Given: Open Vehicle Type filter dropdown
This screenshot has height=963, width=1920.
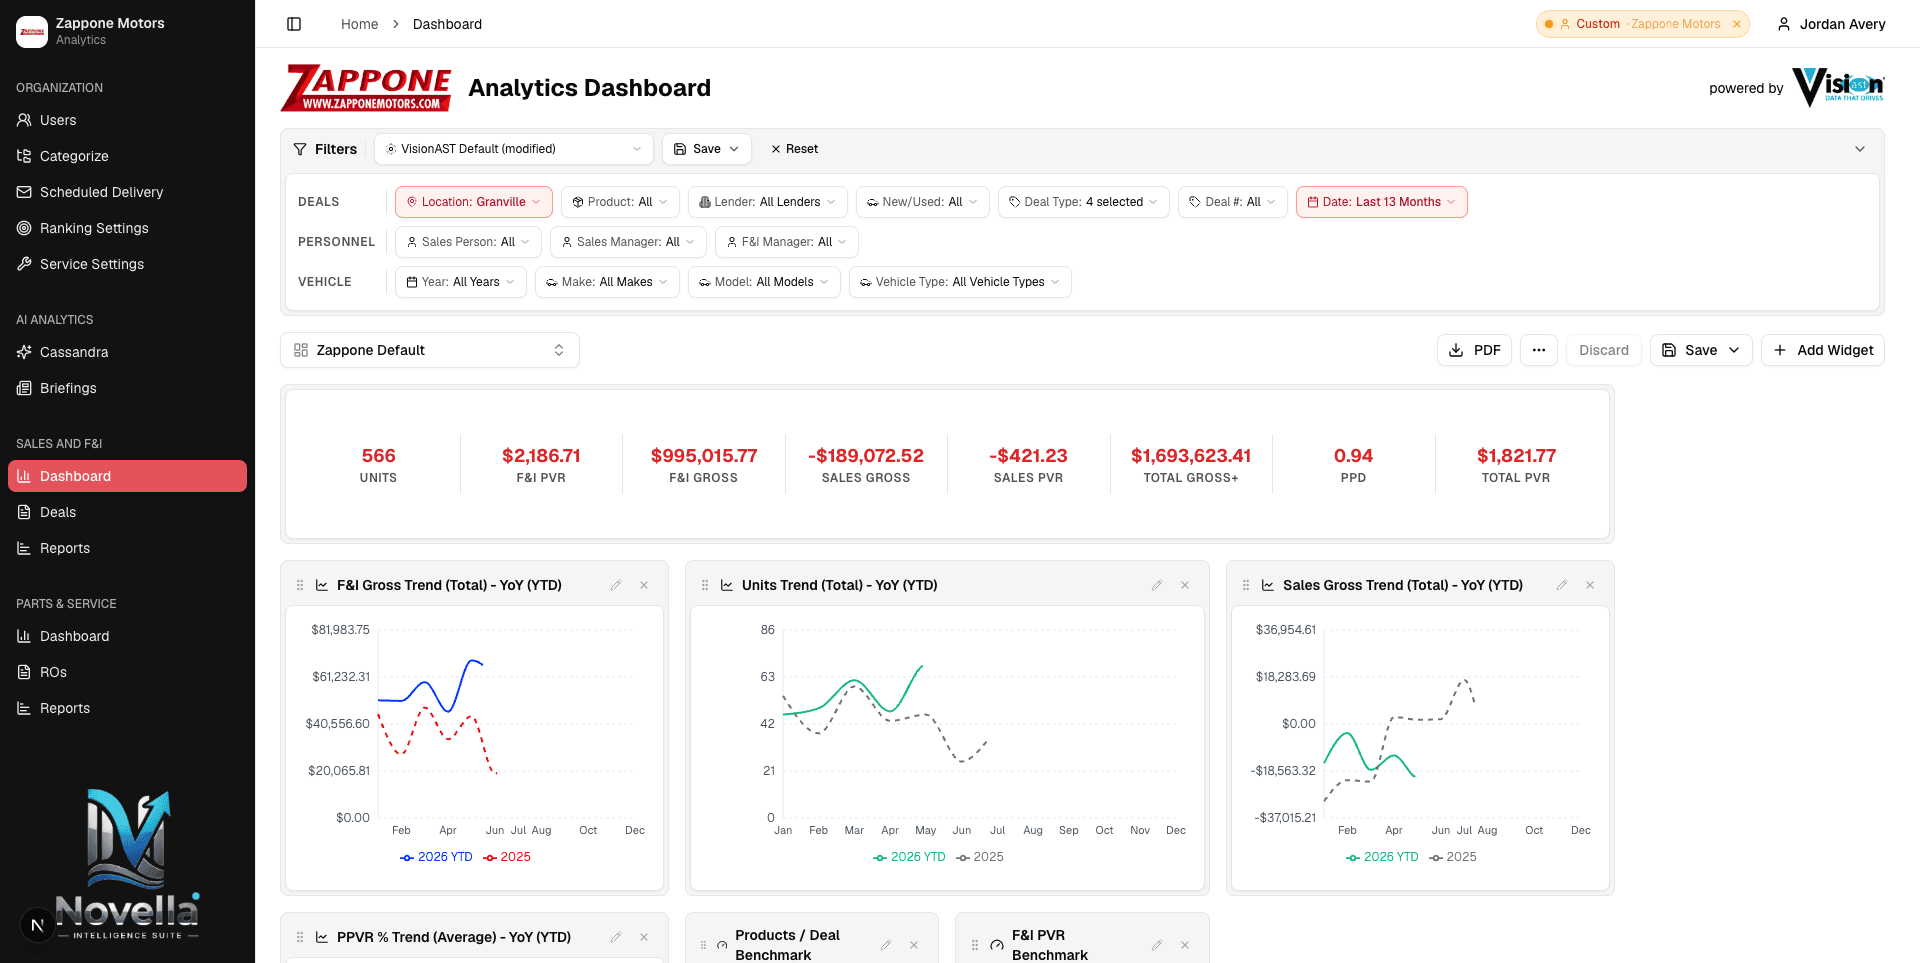Looking at the screenshot, I should pos(960,282).
